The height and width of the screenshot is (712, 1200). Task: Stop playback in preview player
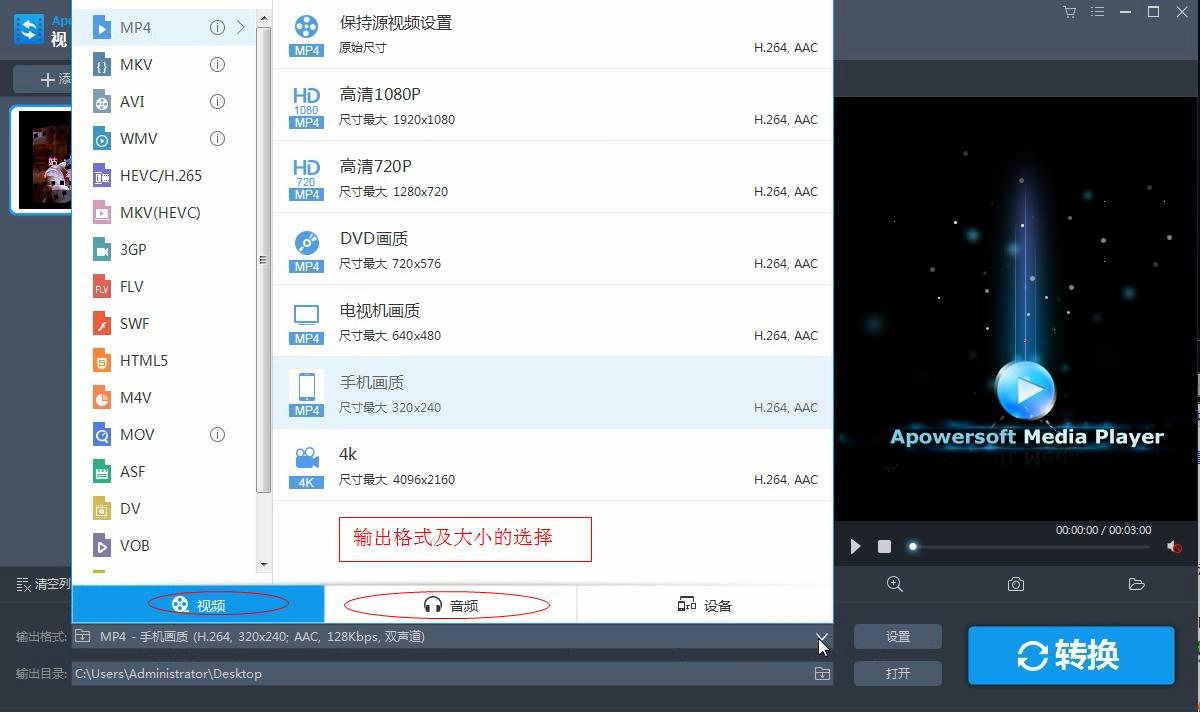(884, 546)
